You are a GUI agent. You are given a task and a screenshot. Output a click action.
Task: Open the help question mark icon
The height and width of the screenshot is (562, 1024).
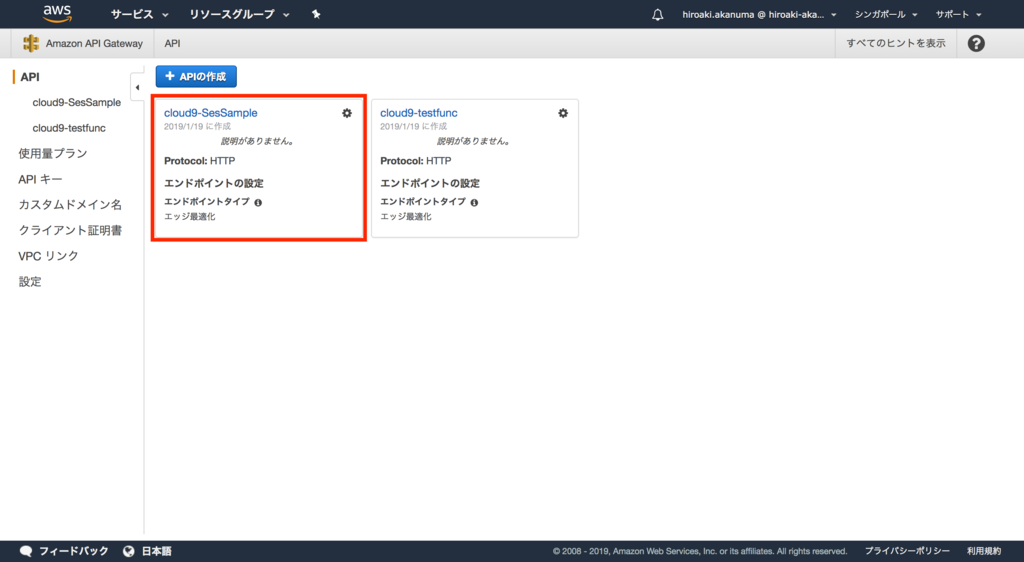point(976,43)
